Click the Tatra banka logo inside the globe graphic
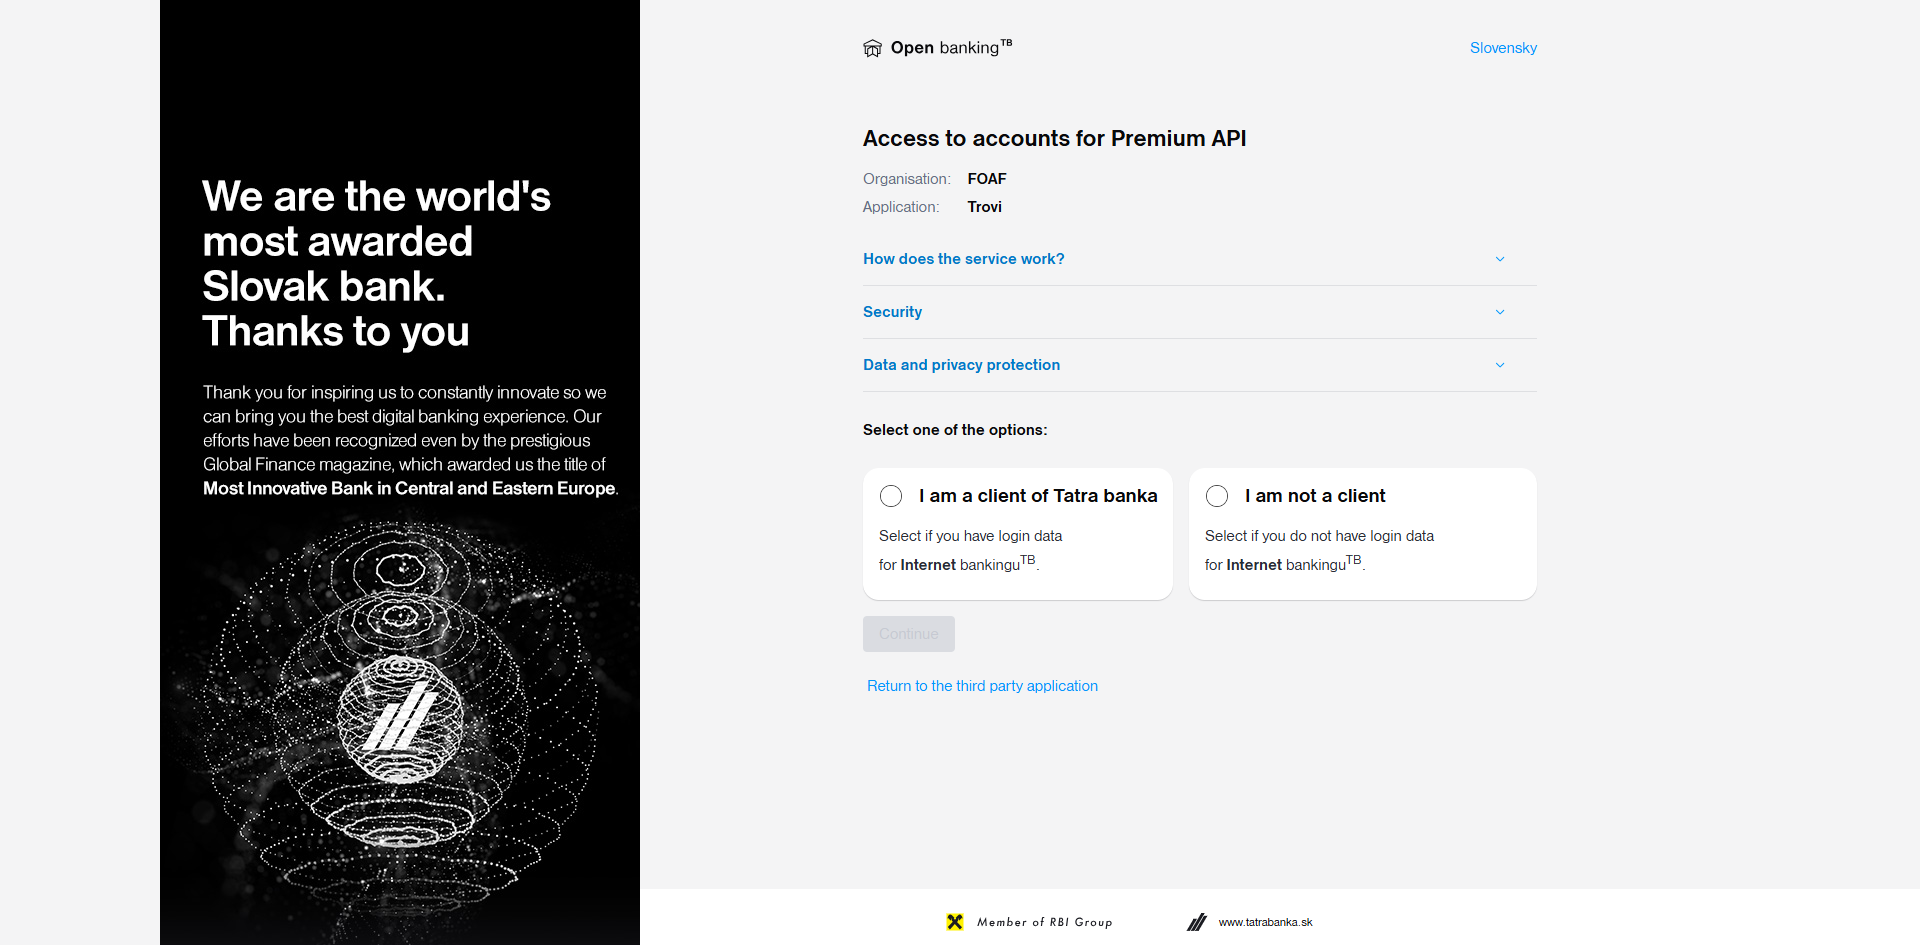The height and width of the screenshot is (945, 1920). coord(400,716)
